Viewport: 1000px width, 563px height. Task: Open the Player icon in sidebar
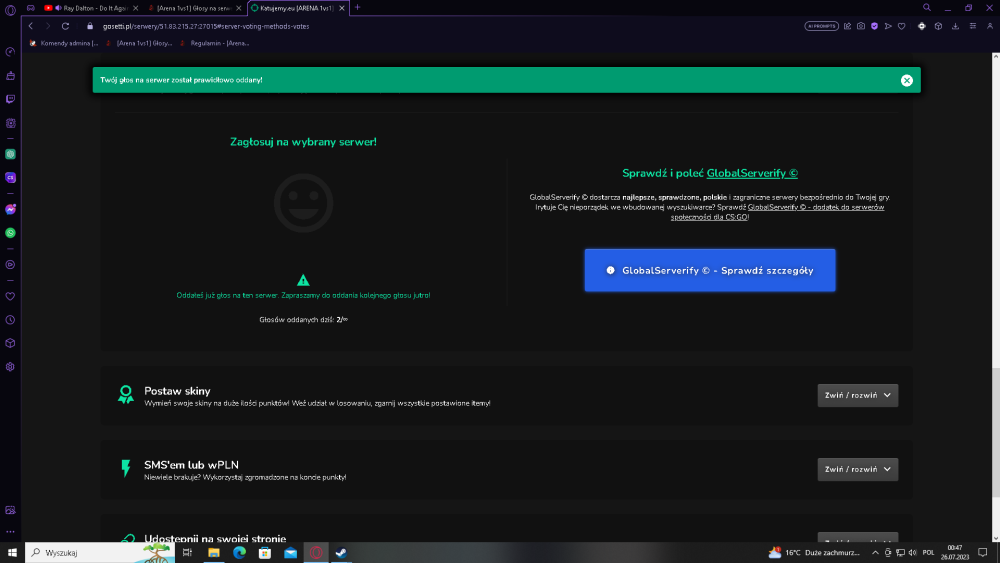(10, 265)
